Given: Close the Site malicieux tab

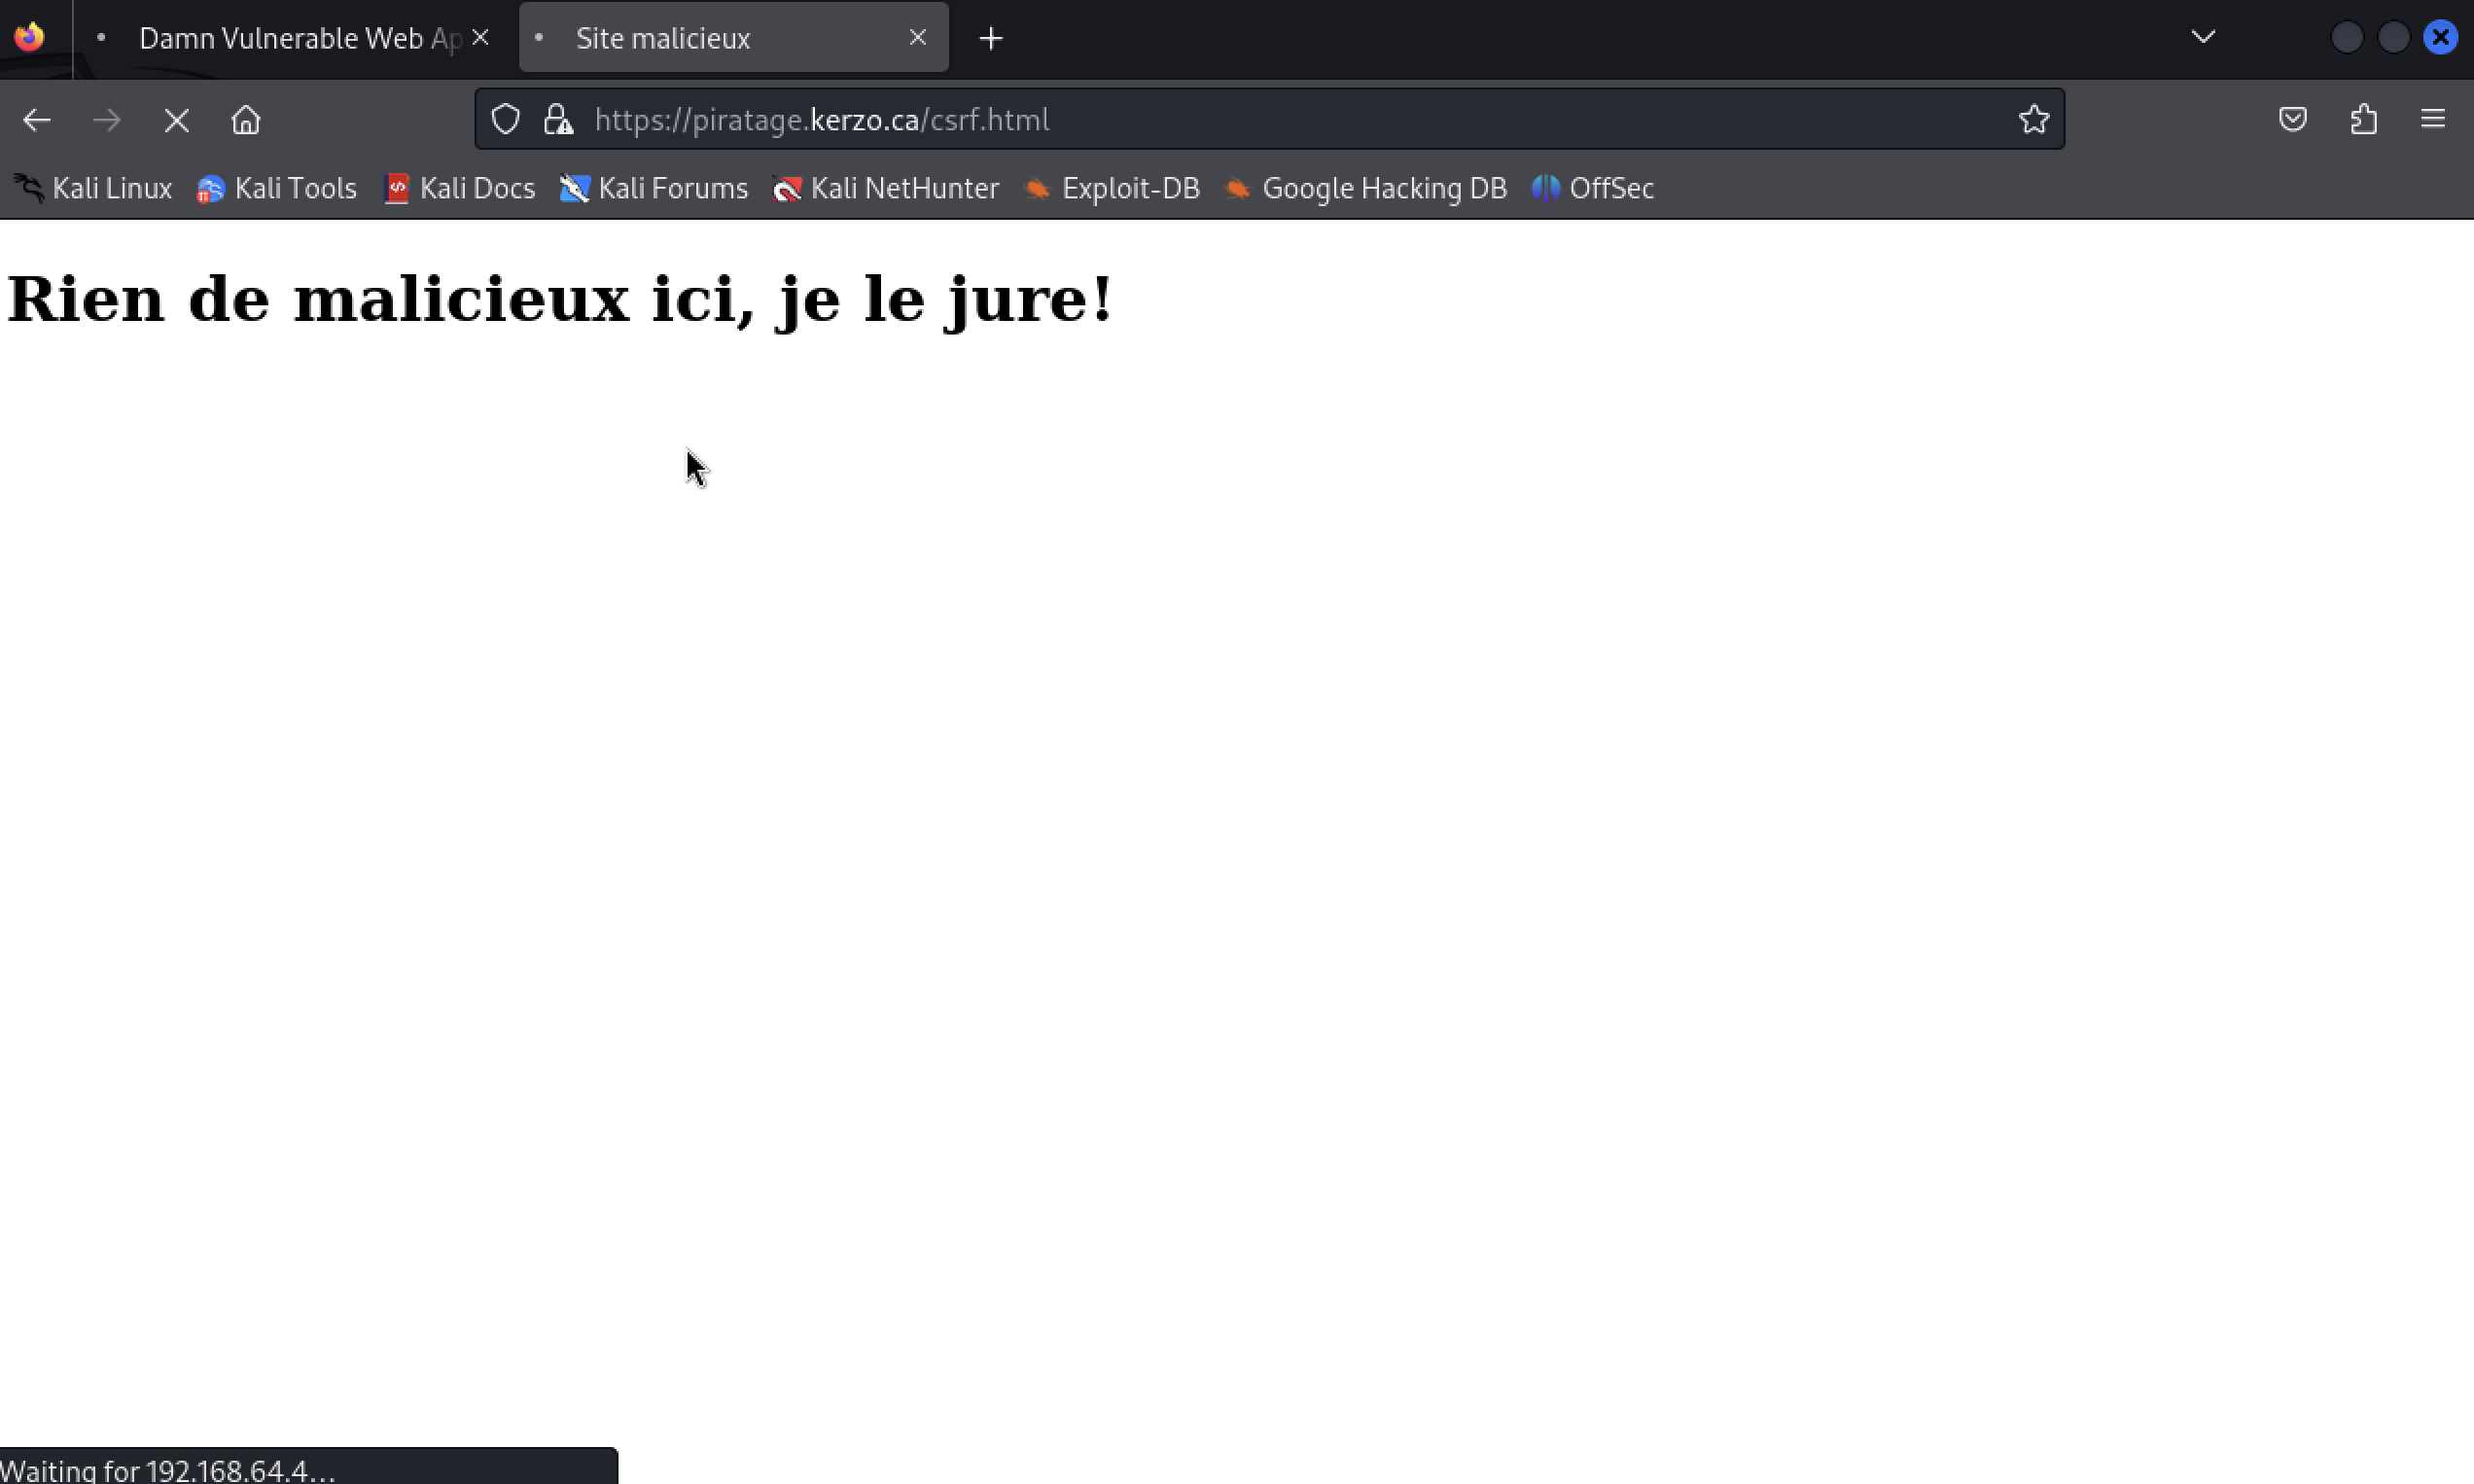Looking at the screenshot, I should [x=917, y=37].
